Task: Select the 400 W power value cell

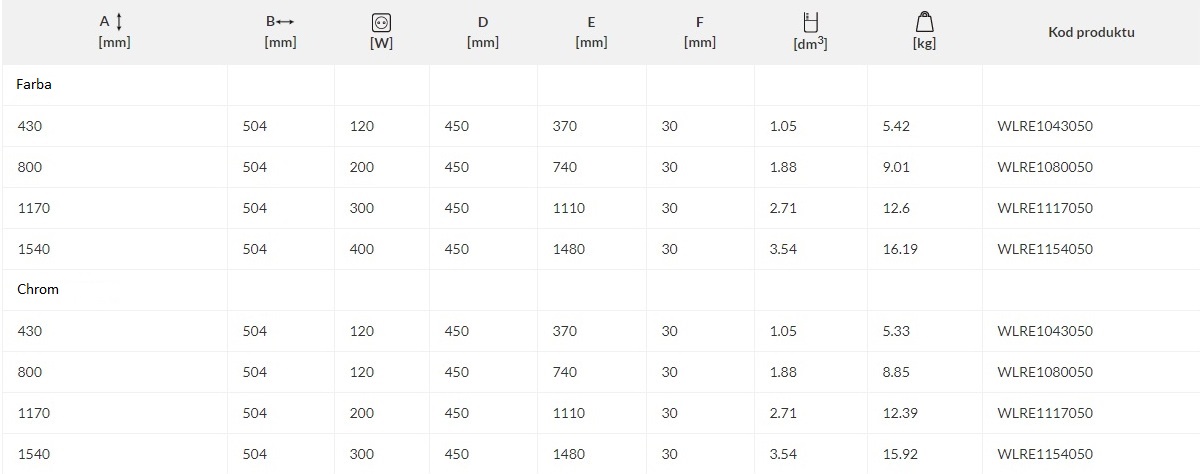Action: click(362, 249)
